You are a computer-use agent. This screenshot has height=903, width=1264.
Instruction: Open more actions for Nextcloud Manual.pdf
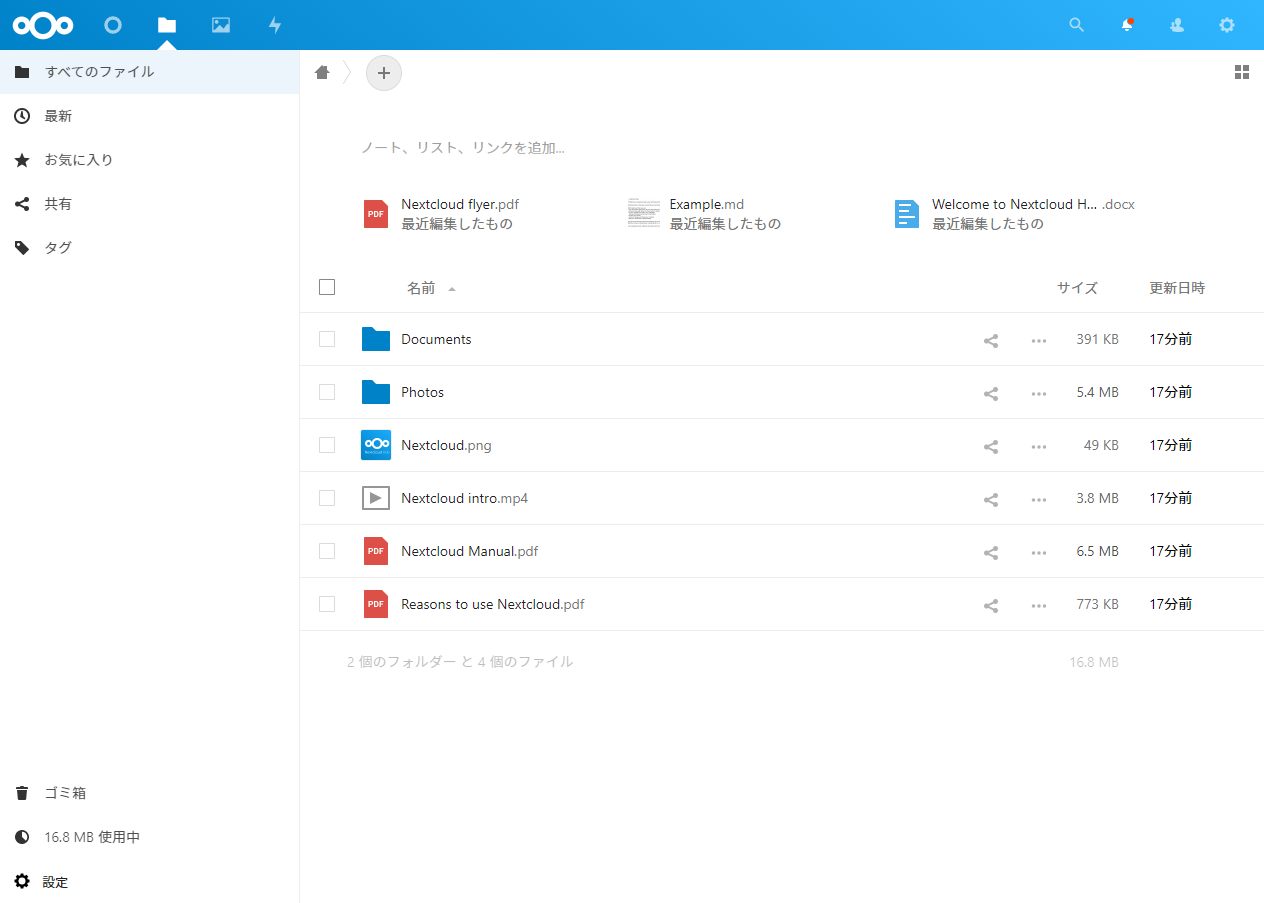click(x=1039, y=552)
